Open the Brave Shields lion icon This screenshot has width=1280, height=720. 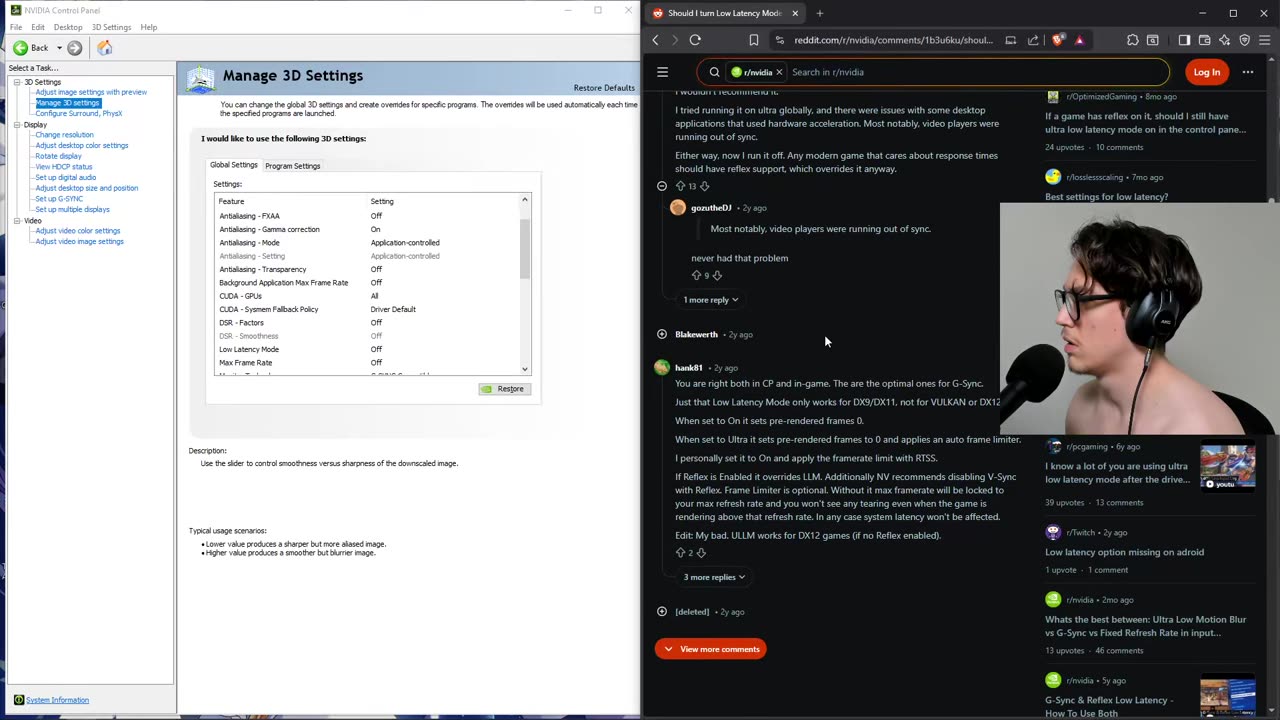[1058, 40]
